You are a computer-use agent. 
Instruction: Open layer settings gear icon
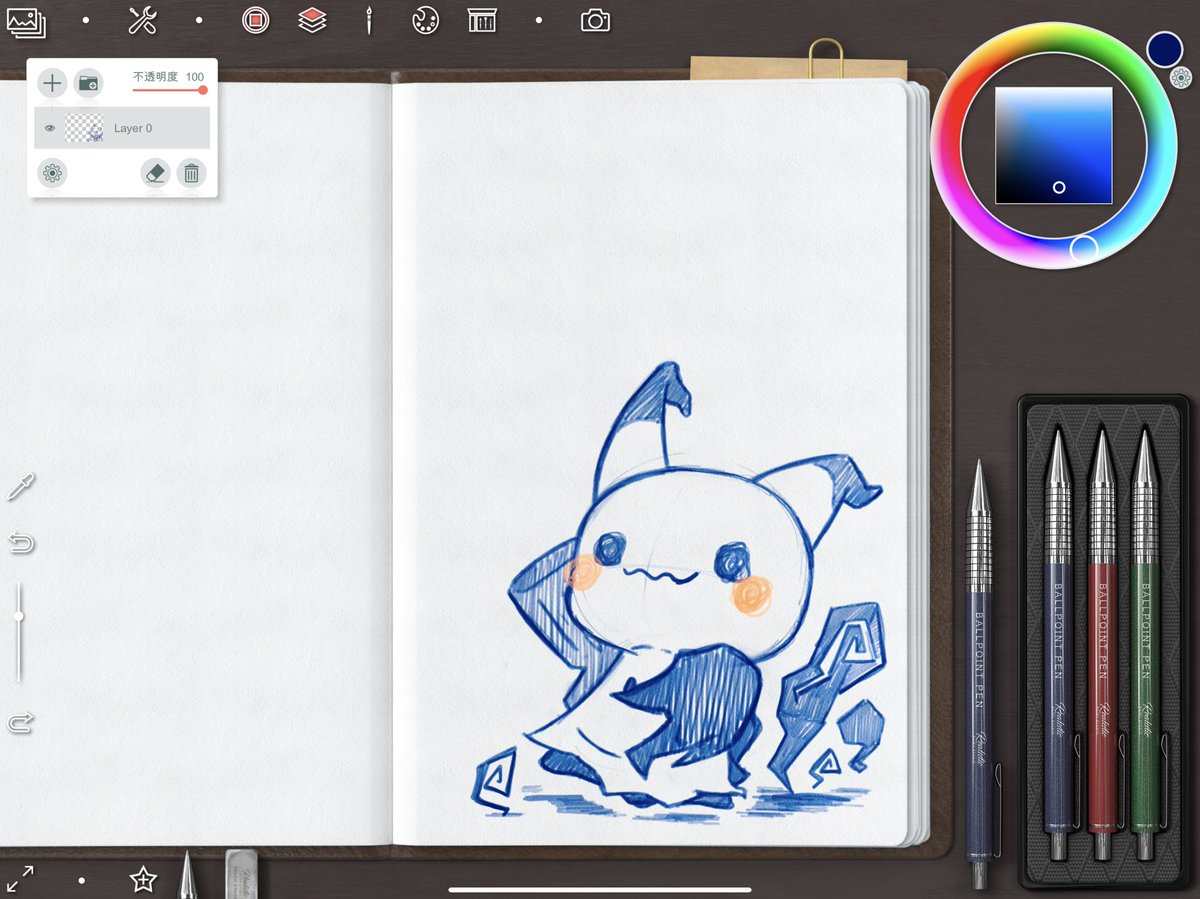(52, 173)
